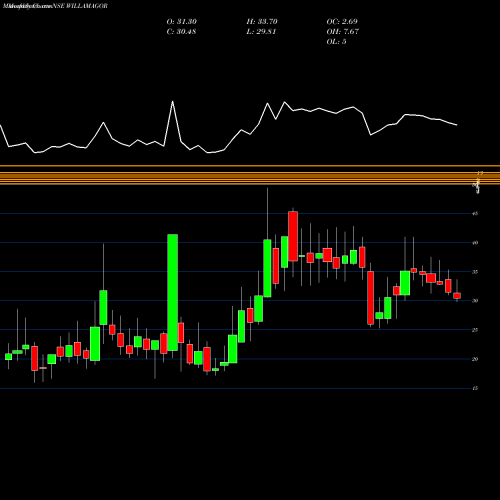Click the 25 price axis label
The height and width of the screenshot is (500, 500).
coord(475,330)
